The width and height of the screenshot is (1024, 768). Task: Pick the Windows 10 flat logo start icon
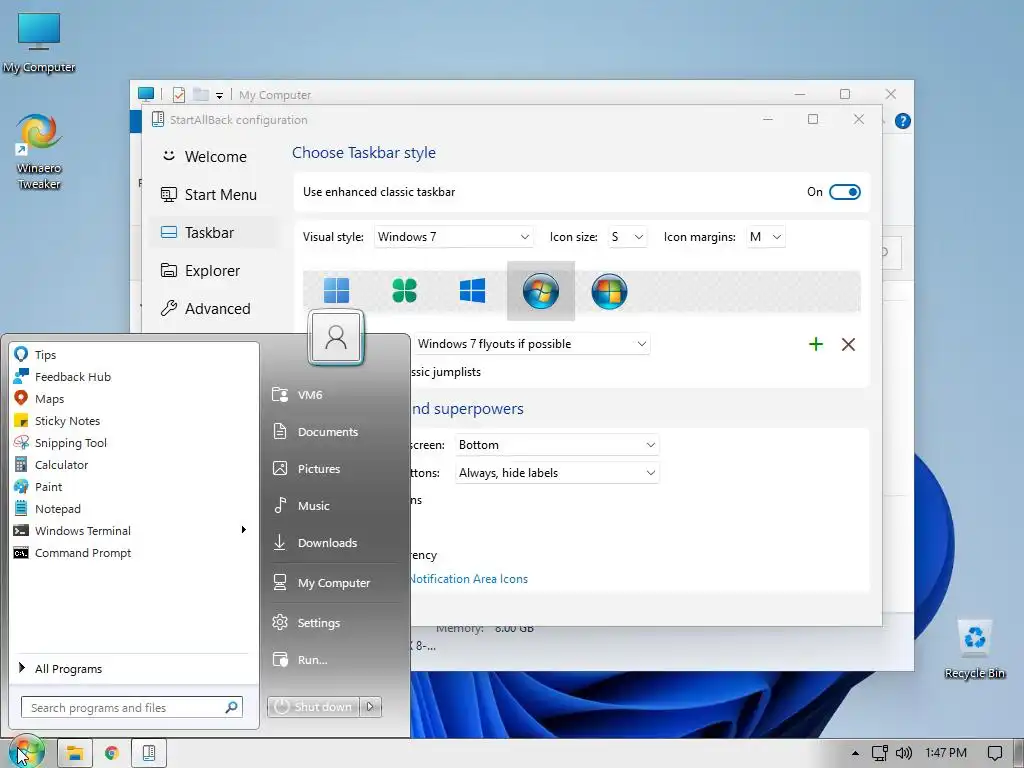(472, 291)
